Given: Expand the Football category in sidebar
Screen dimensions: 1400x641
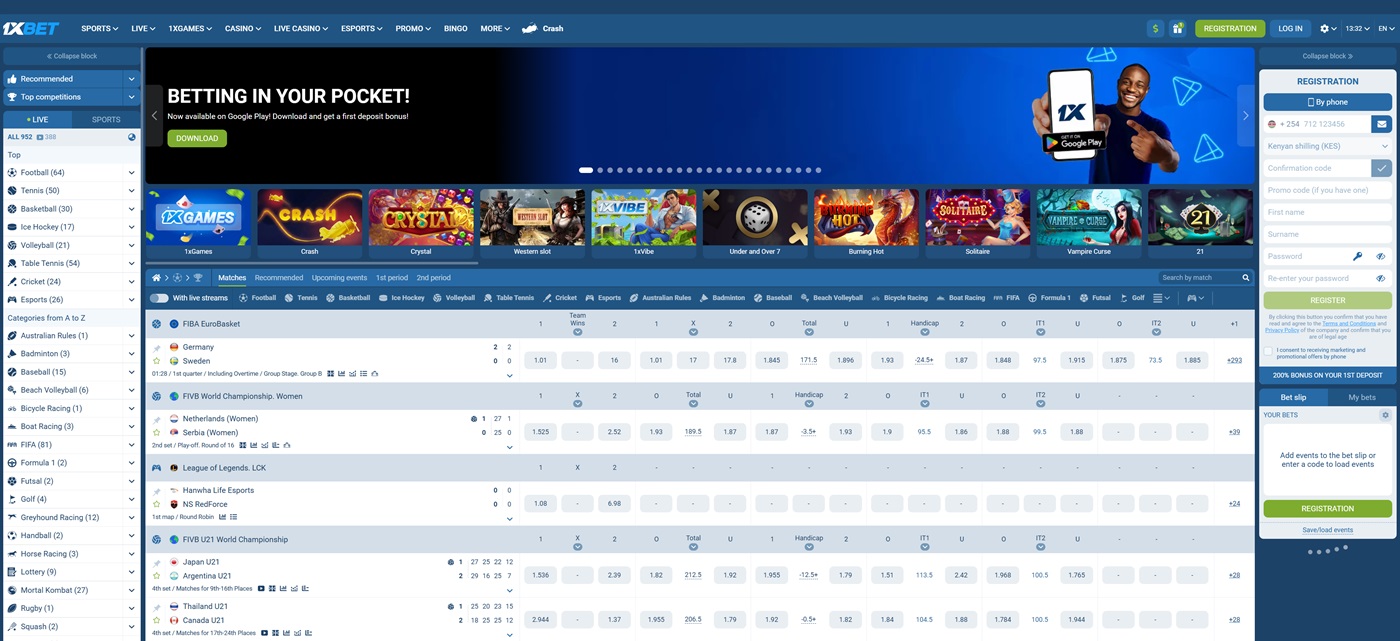Looking at the screenshot, I should tap(131, 173).
